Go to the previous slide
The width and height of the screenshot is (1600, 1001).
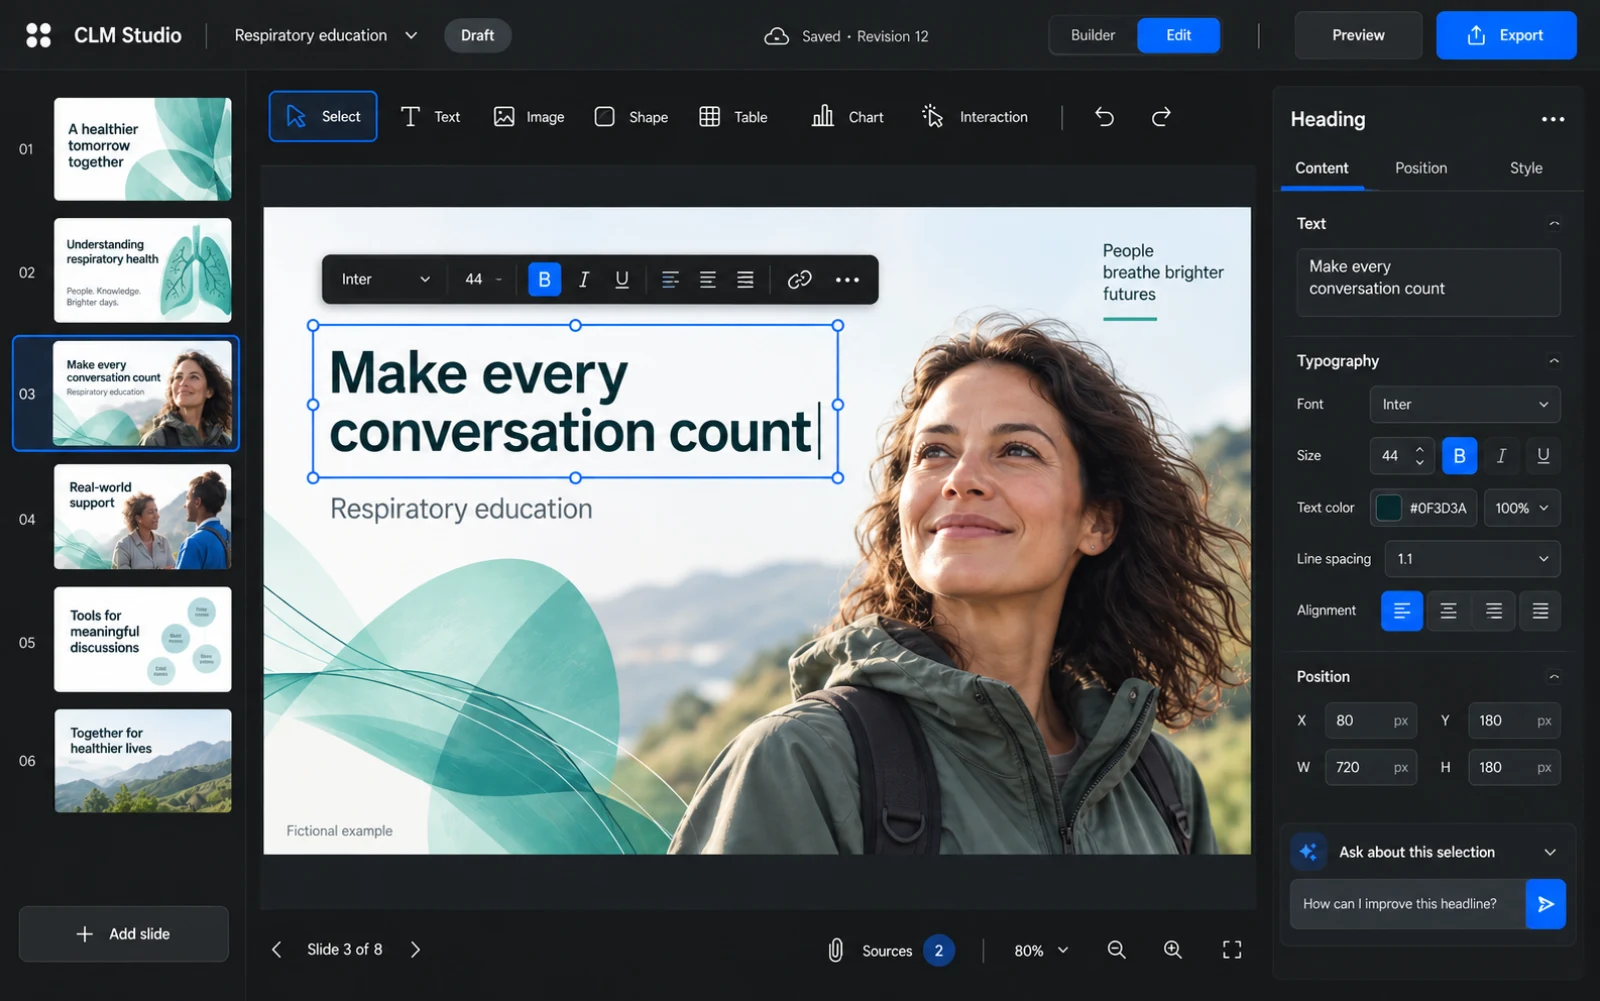(x=277, y=950)
